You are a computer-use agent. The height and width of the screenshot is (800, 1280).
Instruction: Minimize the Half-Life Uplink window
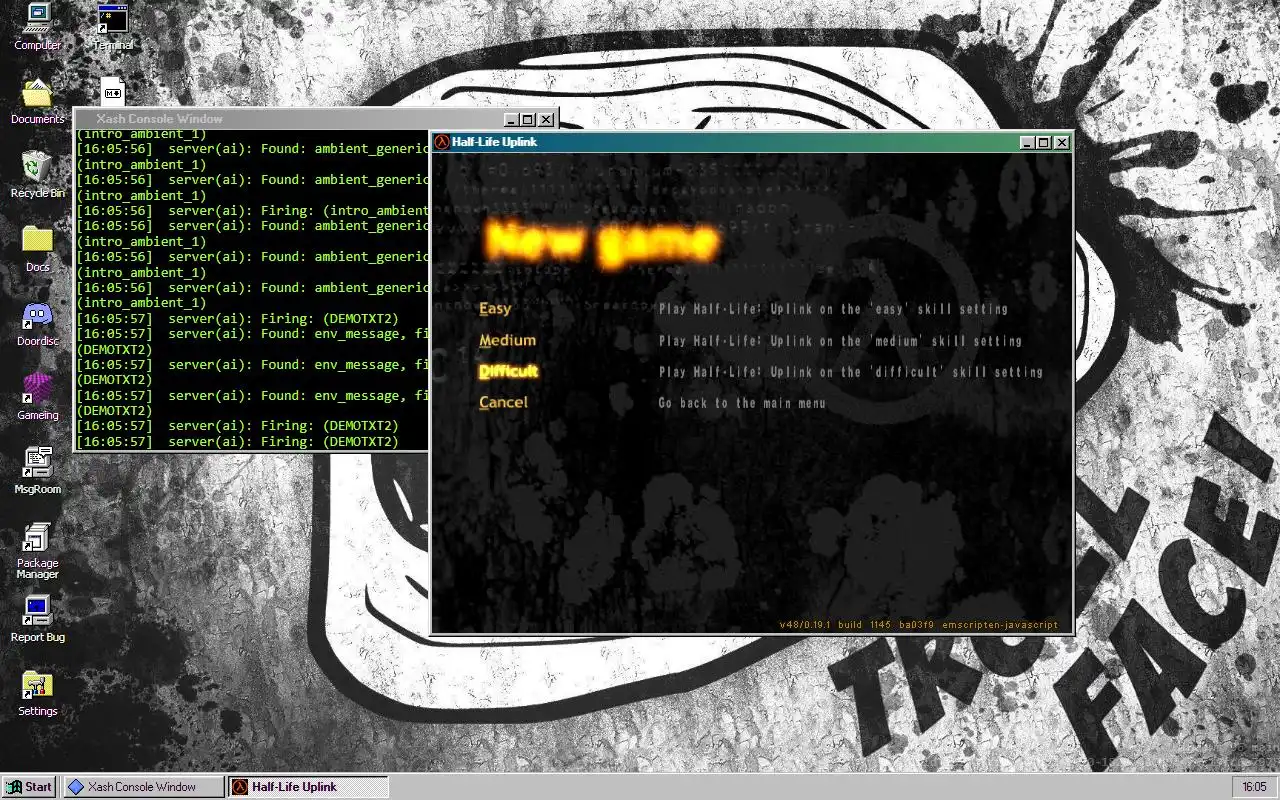coord(1027,143)
